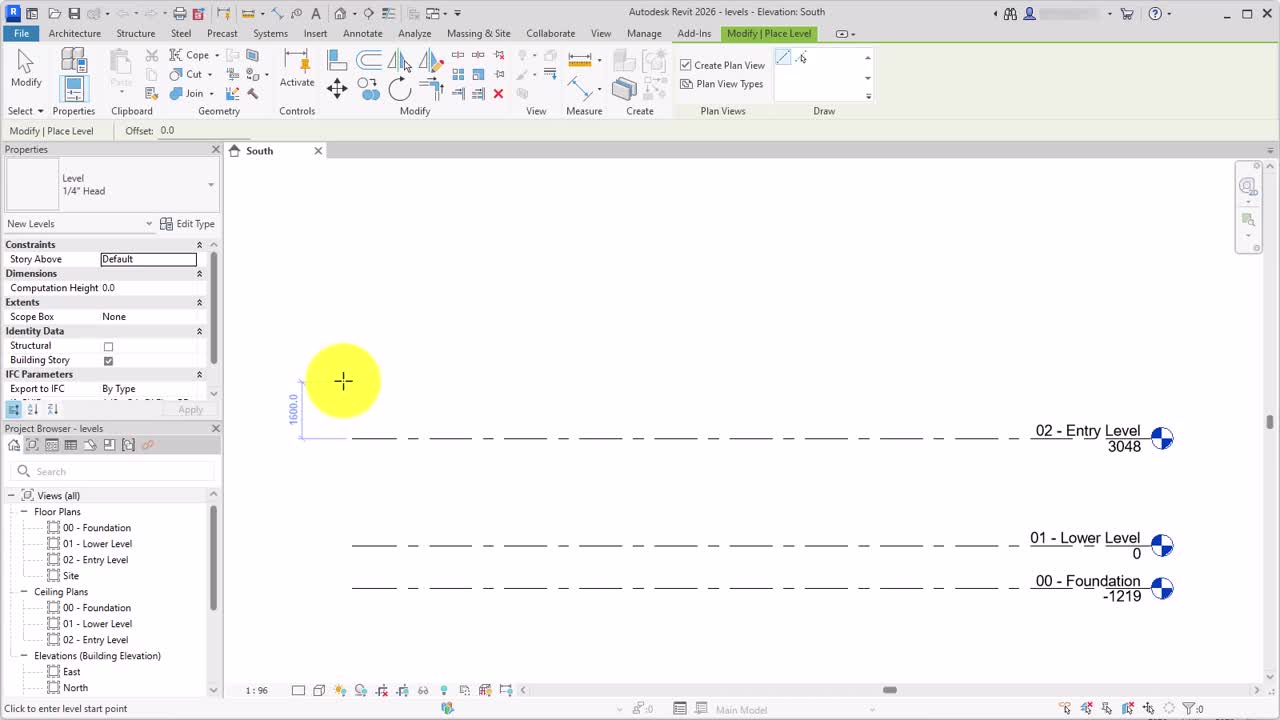This screenshot has width=1280, height=720.
Task: Select the Align tool
Action: 337,60
